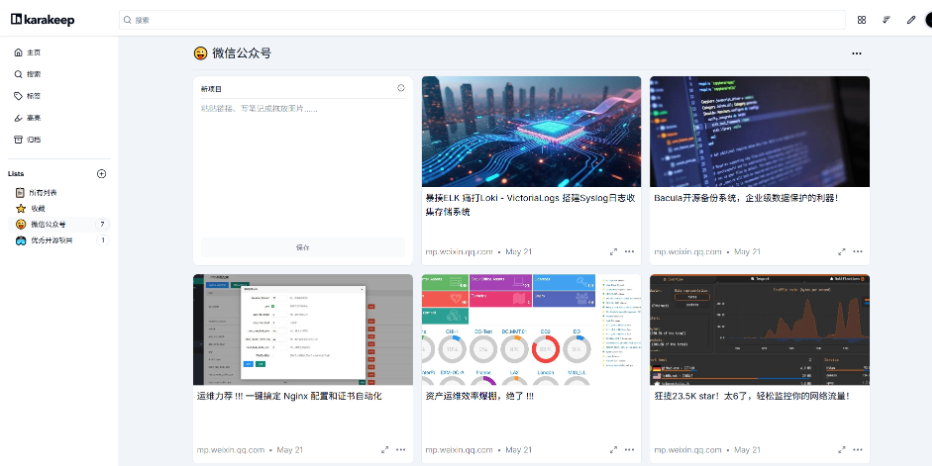932x466 pixels.
Task: Expand the Bacula bookmark card to full view
Action: pos(841,252)
